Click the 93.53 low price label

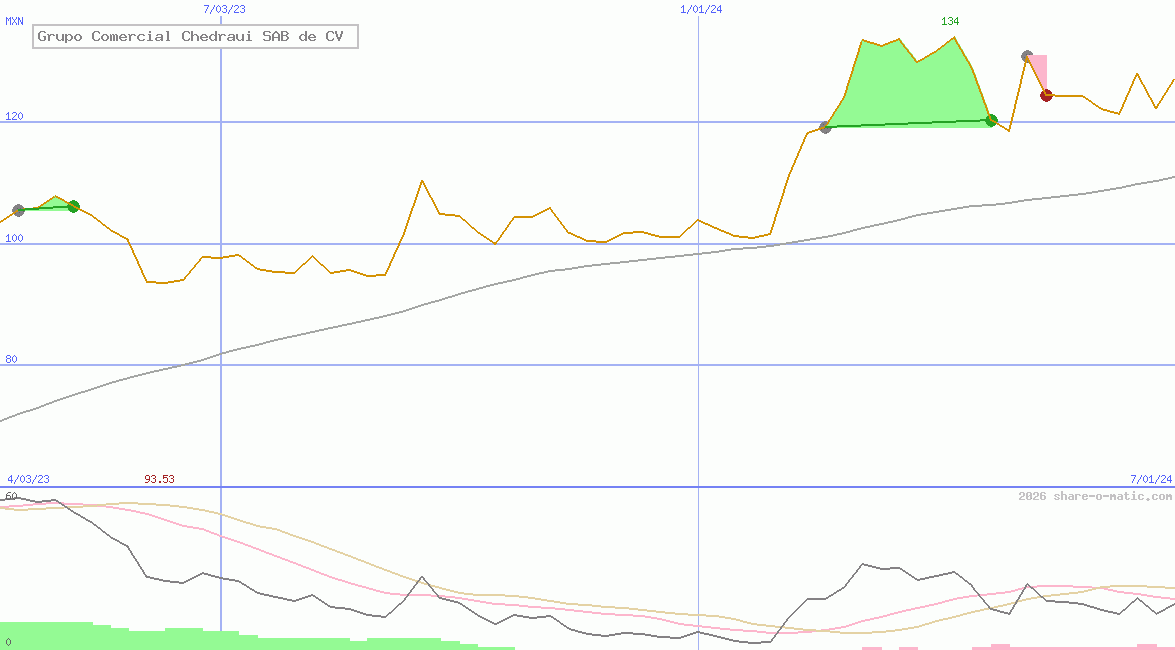coord(159,479)
